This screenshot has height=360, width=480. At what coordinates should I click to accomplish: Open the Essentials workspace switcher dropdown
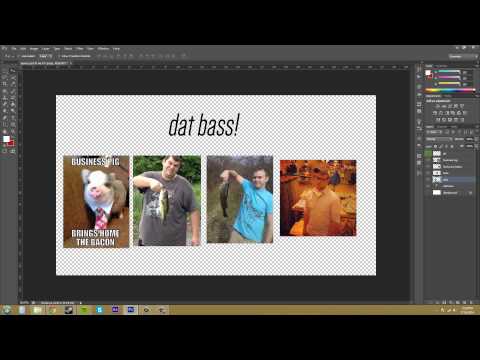[463, 56]
